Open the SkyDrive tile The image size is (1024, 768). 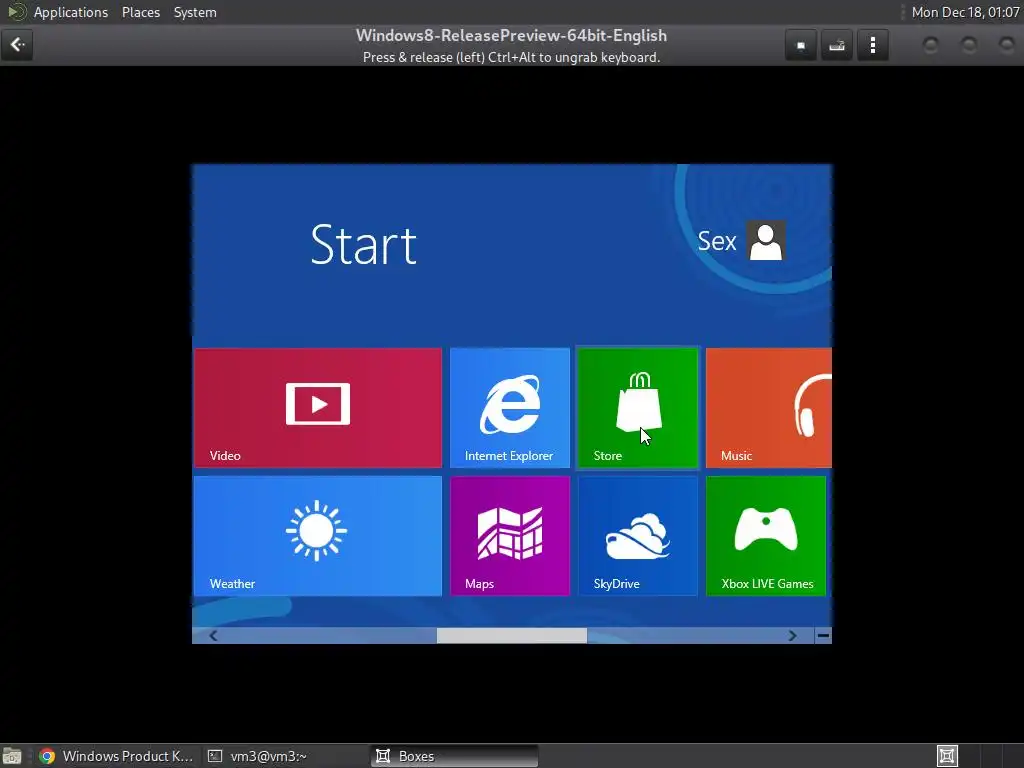coord(638,536)
